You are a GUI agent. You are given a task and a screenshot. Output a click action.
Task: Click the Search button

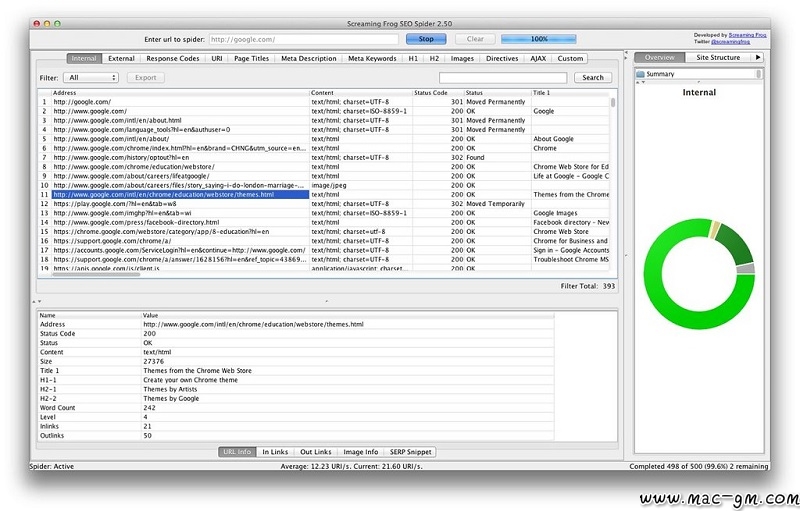(593, 78)
